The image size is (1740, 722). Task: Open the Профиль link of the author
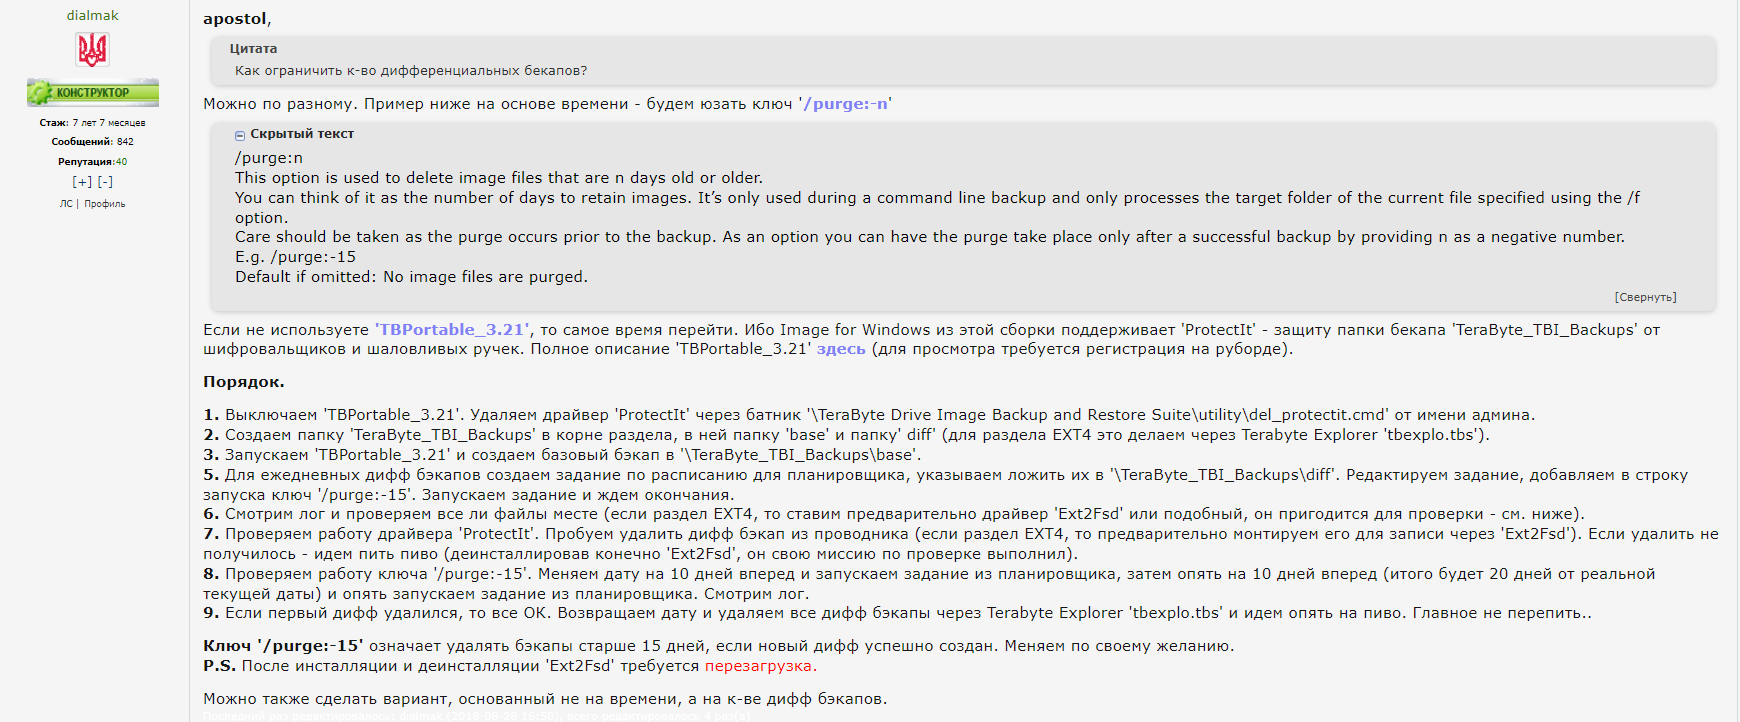pyautogui.click(x=105, y=204)
